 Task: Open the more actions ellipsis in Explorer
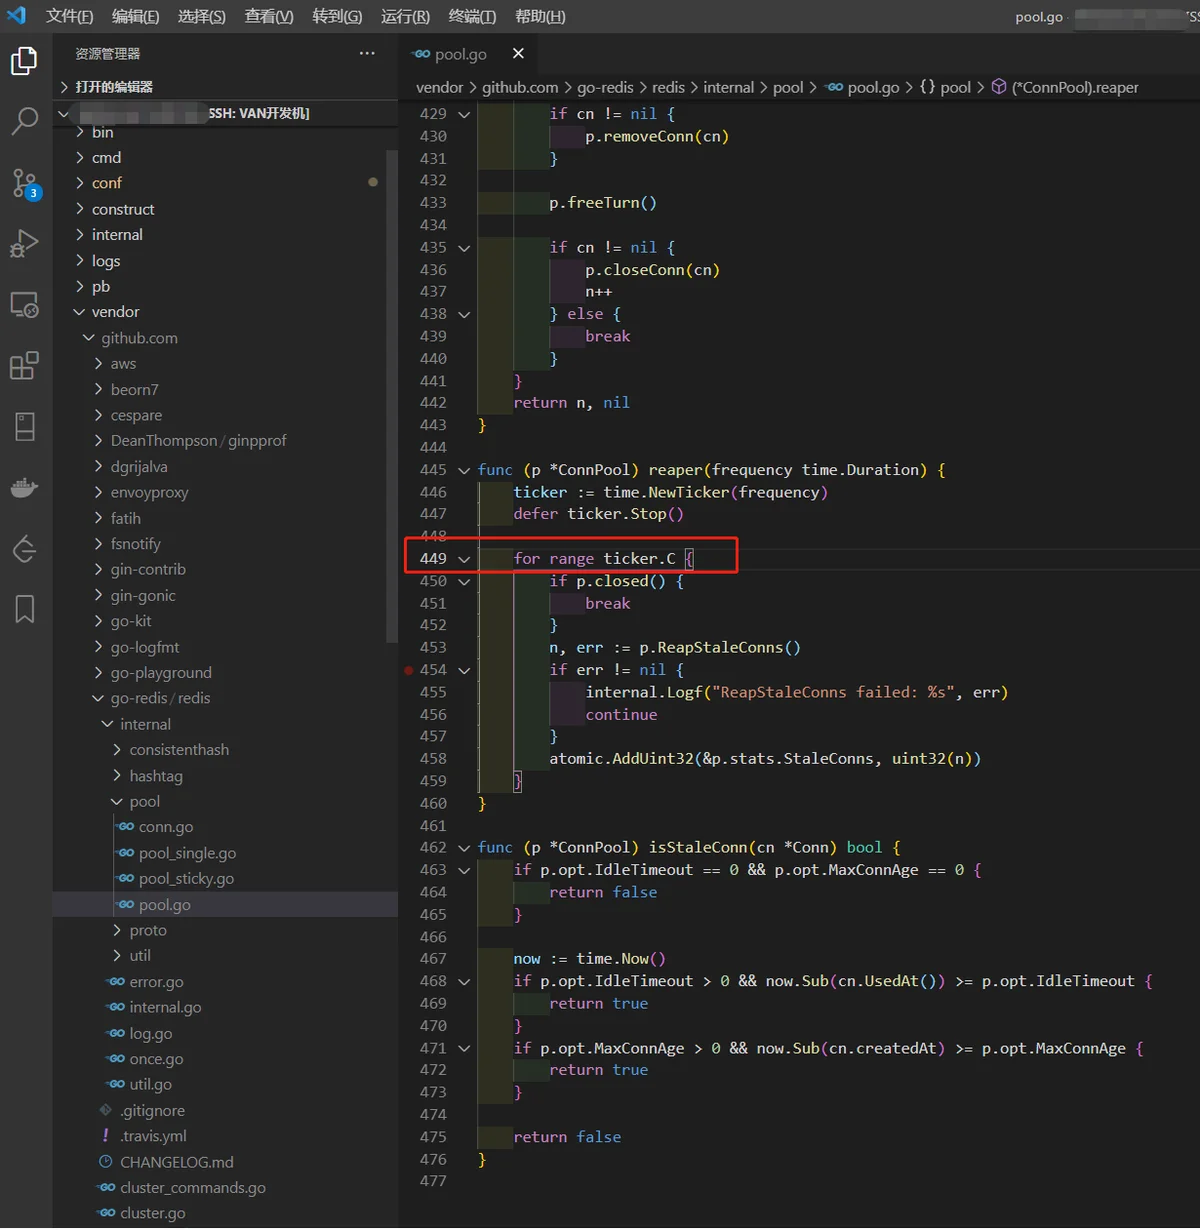(x=367, y=53)
